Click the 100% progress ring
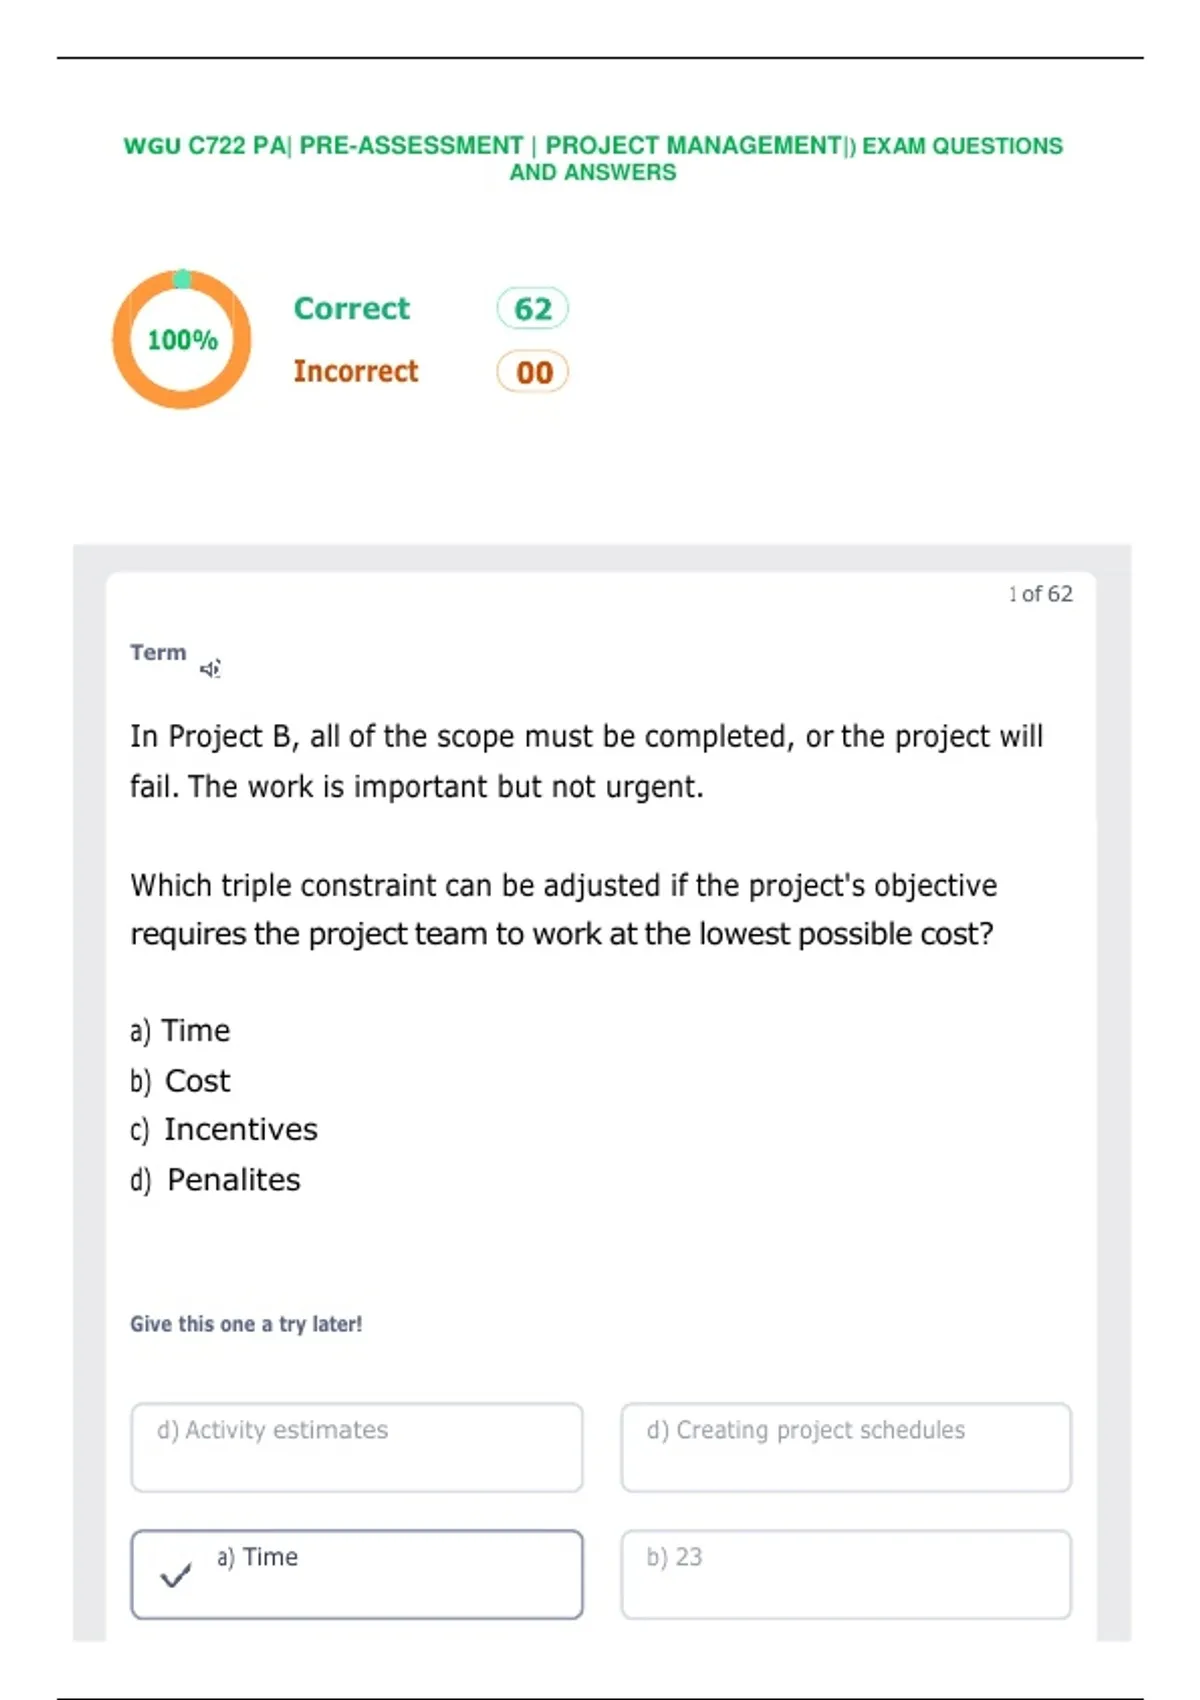Image resolution: width=1200 pixels, height=1700 pixels. click(x=182, y=339)
